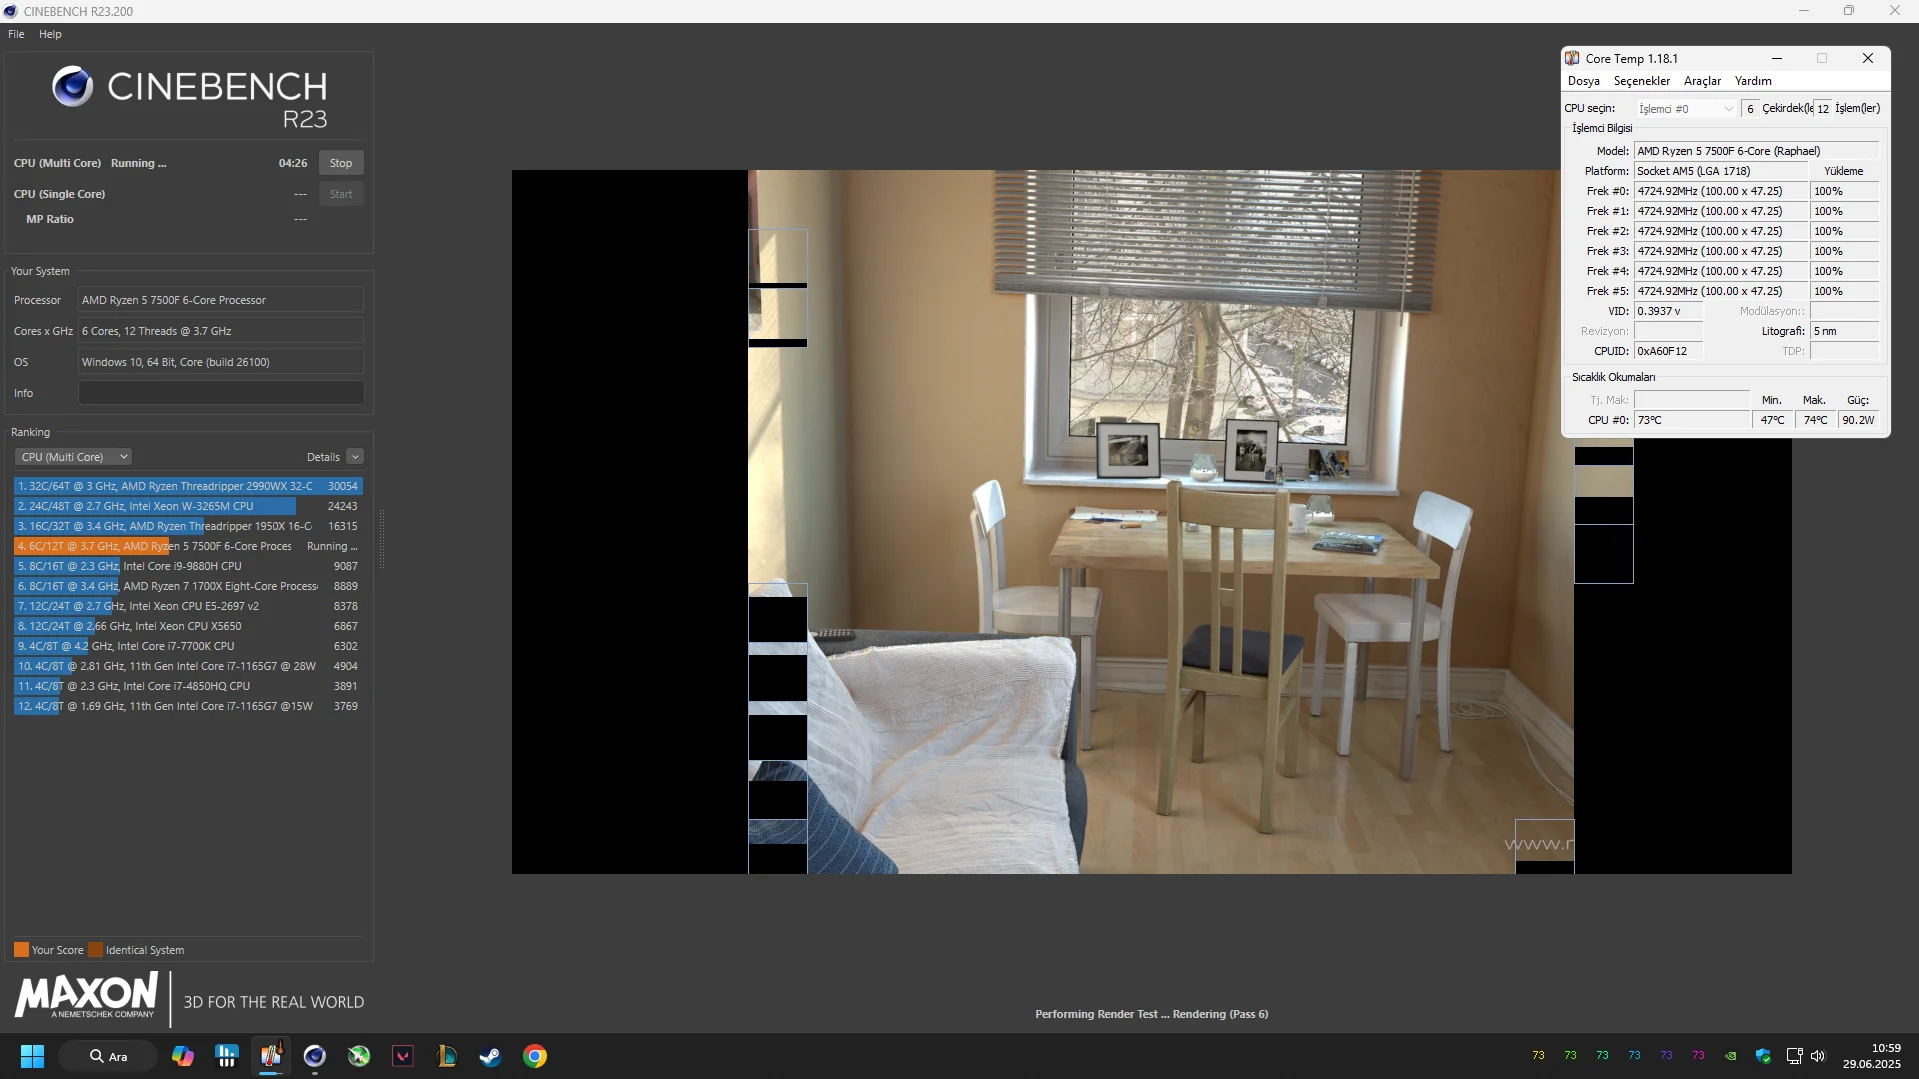Select the Core i7-7700K ranking row
Image resolution: width=1919 pixels, height=1079 pixels.
[188, 646]
